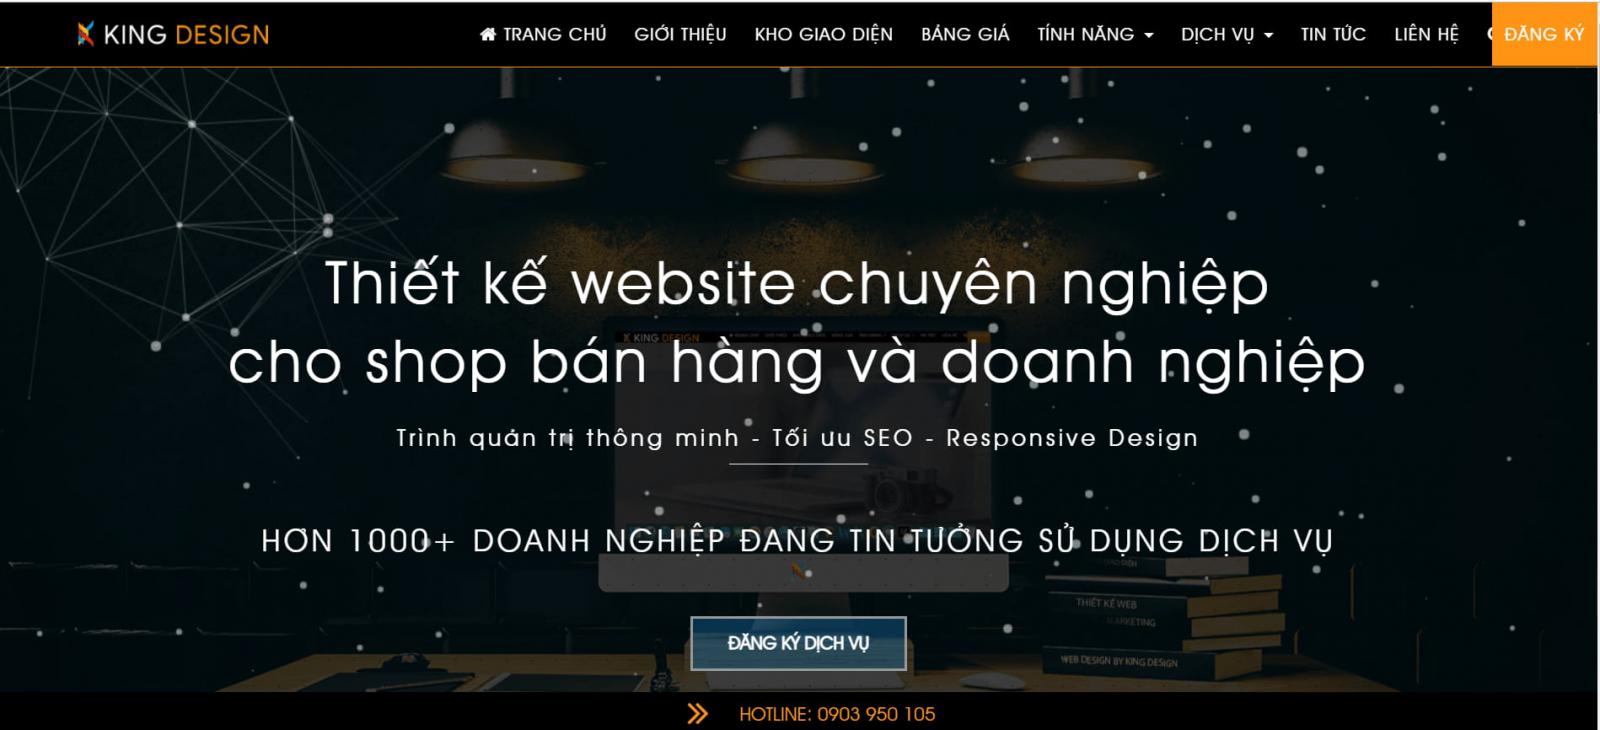
Task: Click the home icon beside Trang Chủ
Action: 488,34
